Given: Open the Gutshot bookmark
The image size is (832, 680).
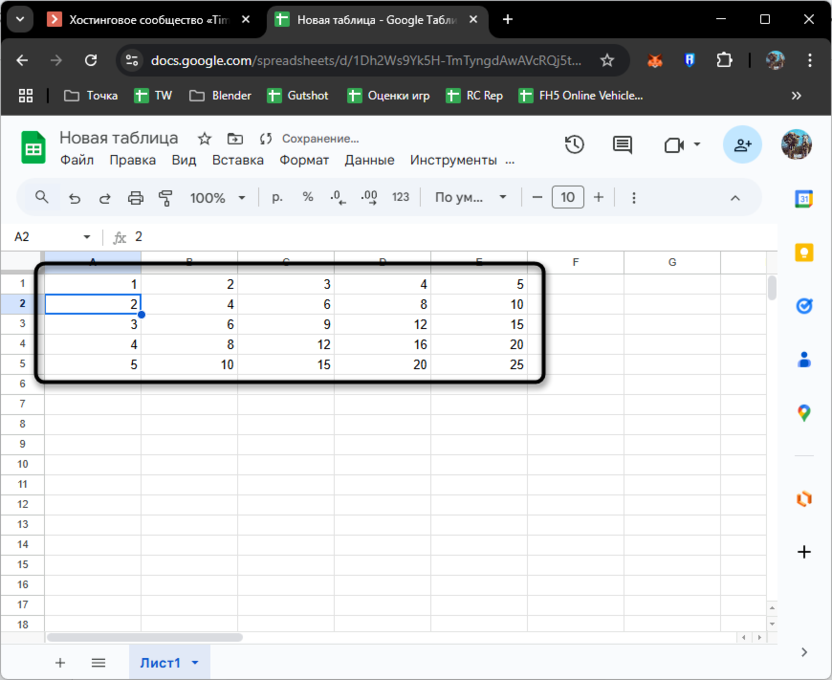Looking at the screenshot, I should (x=298, y=96).
